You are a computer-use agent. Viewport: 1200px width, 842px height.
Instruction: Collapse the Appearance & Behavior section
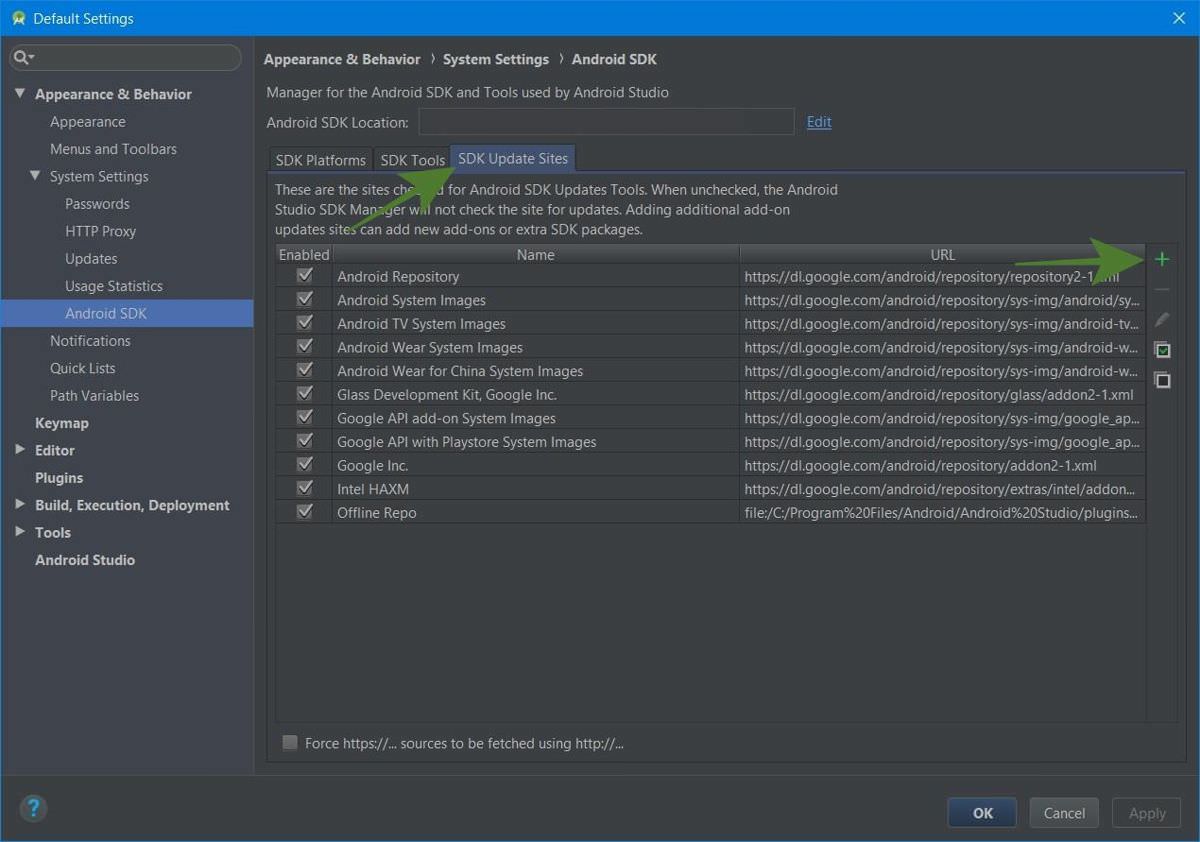20,93
